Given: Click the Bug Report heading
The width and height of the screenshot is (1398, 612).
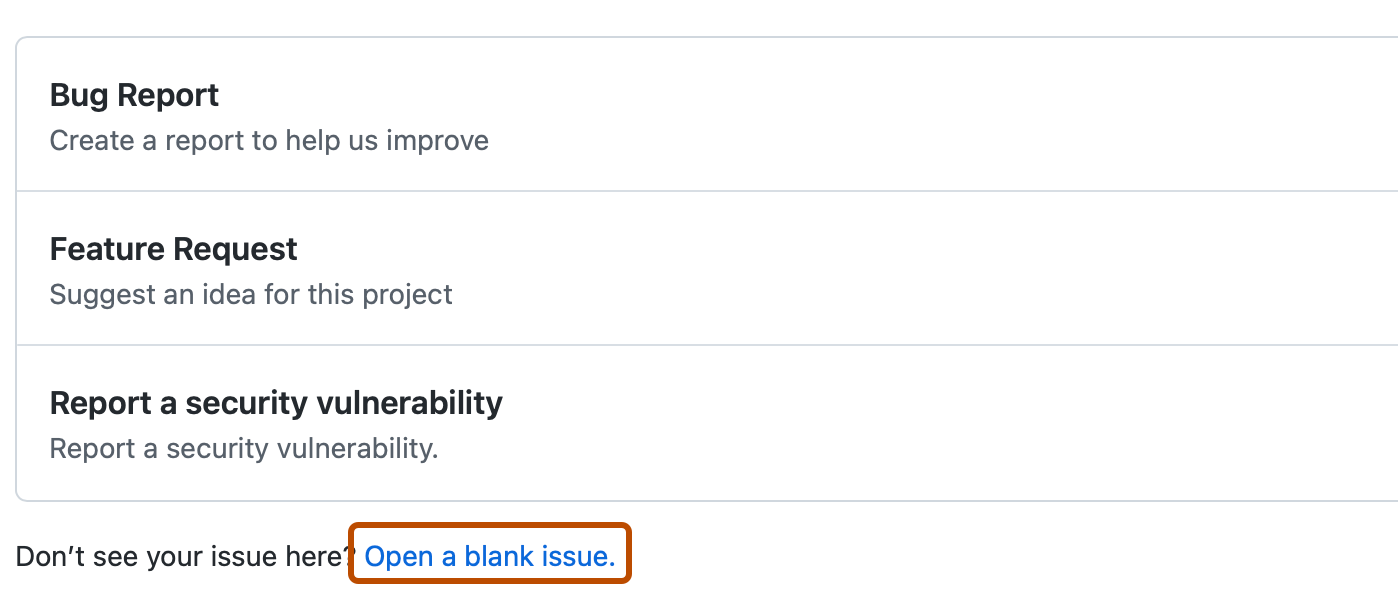Looking at the screenshot, I should [x=134, y=94].
